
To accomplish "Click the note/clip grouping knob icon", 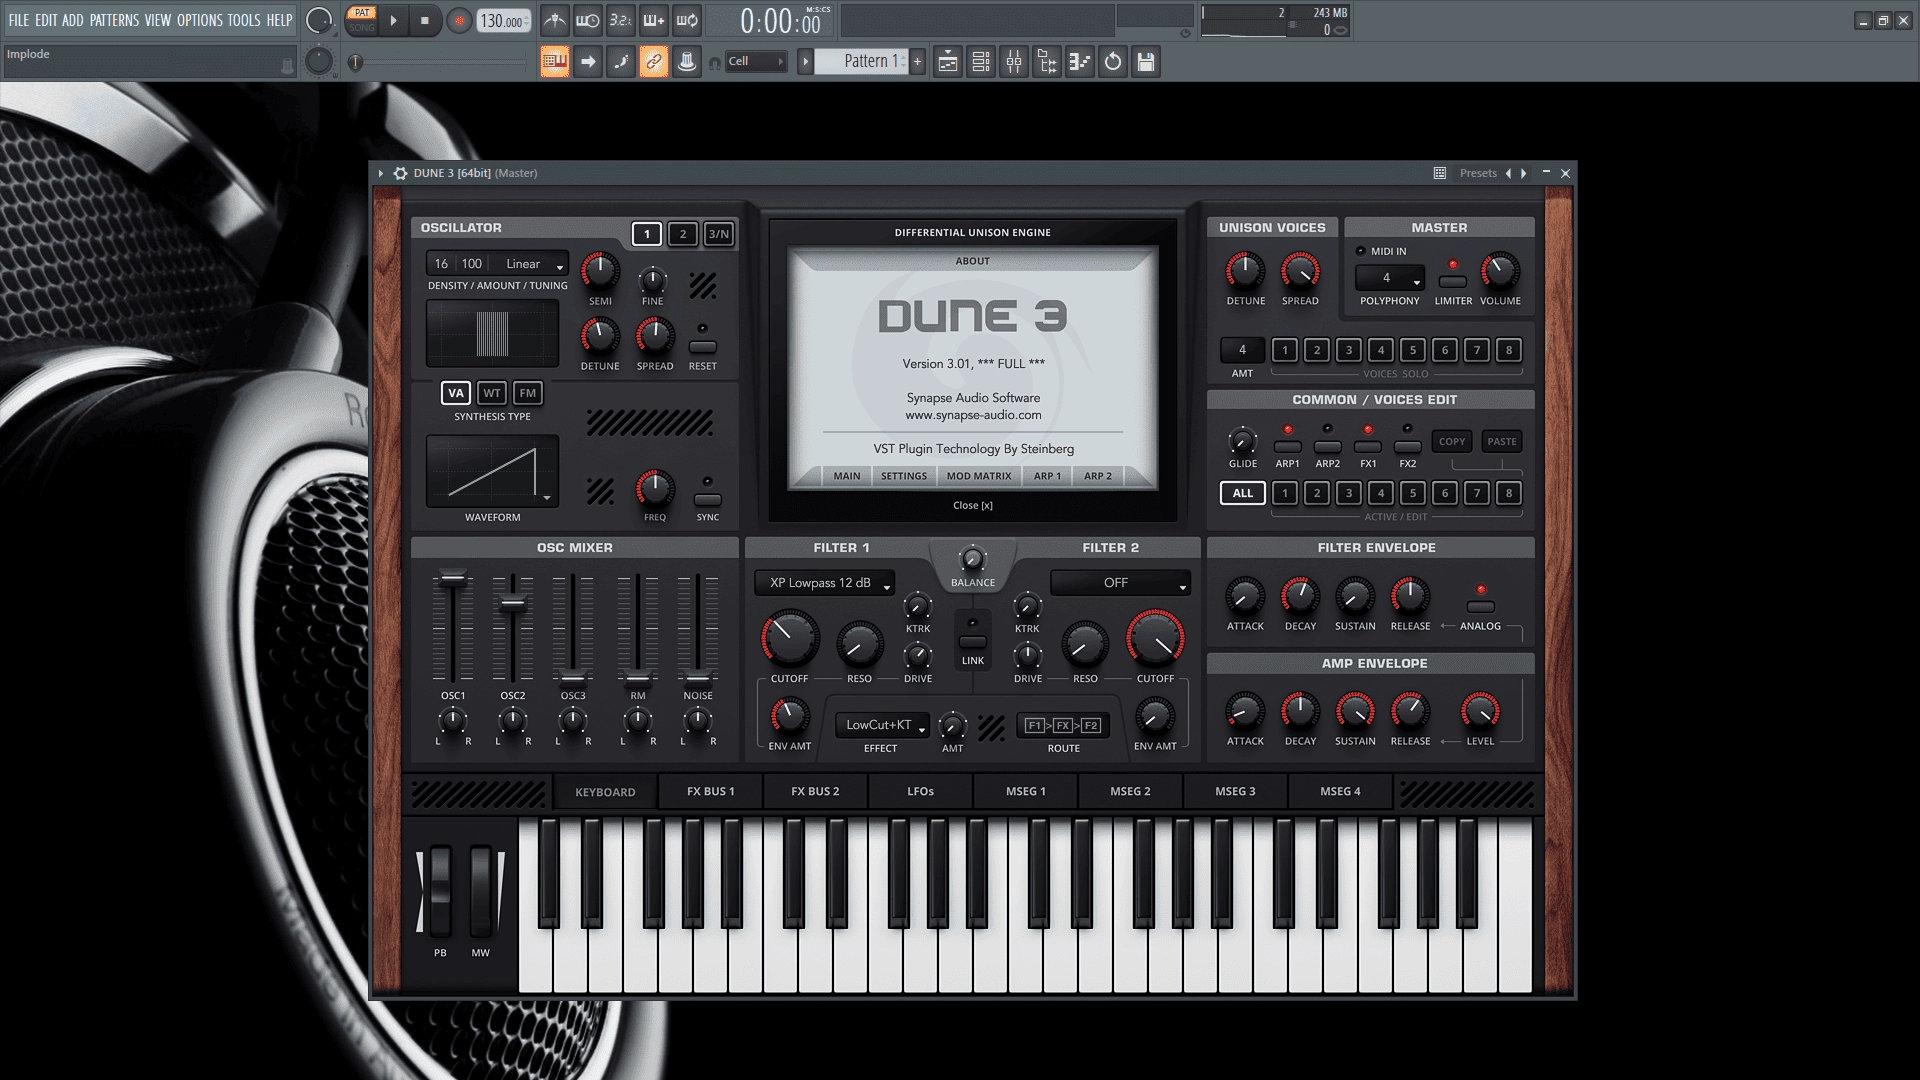I will 687,62.
